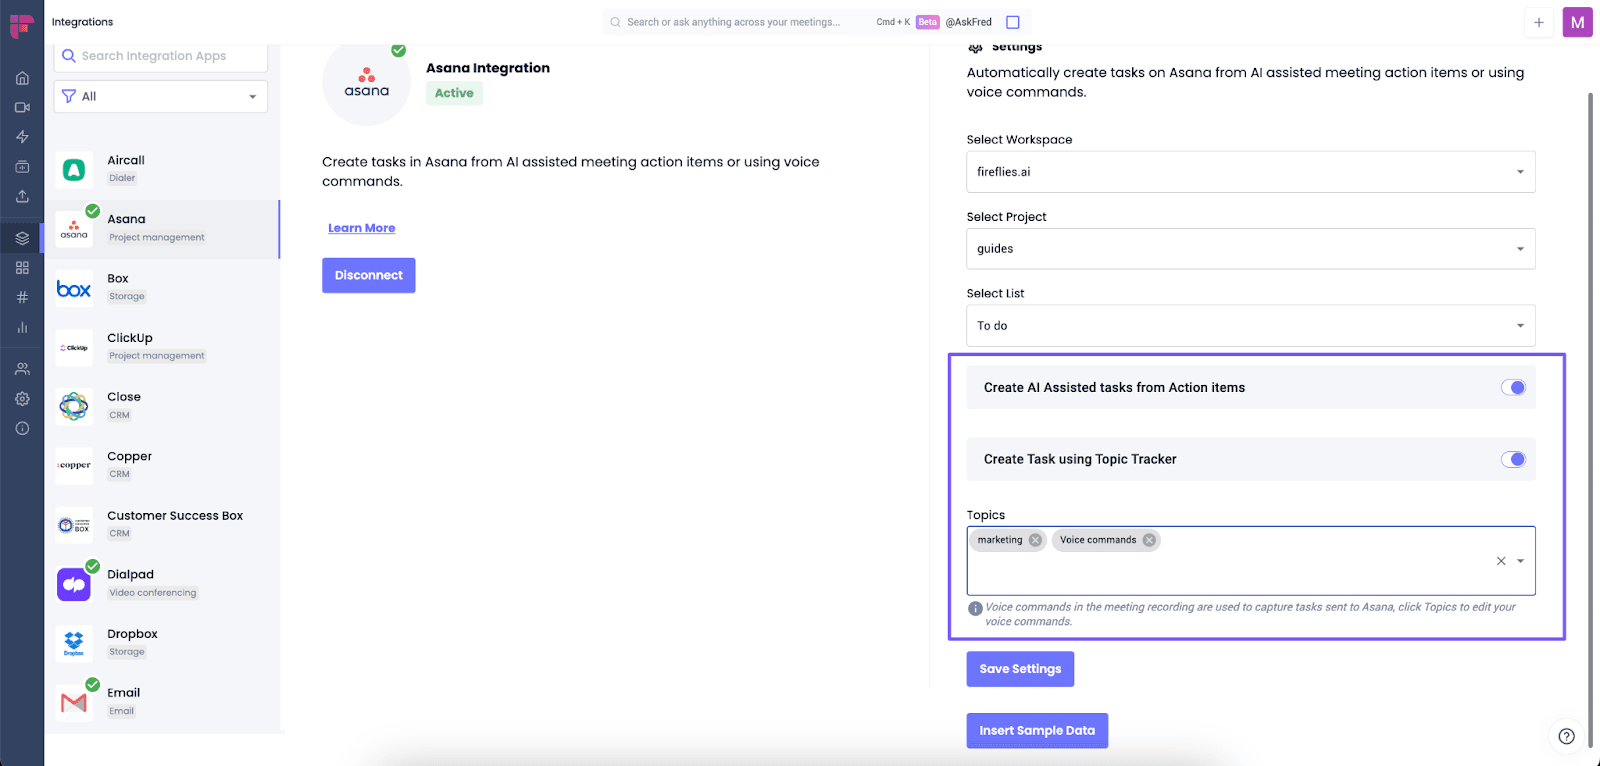Click the Disconnect button
The width and height of the screenshot is (1600, 766).
(x=369, y=275)
